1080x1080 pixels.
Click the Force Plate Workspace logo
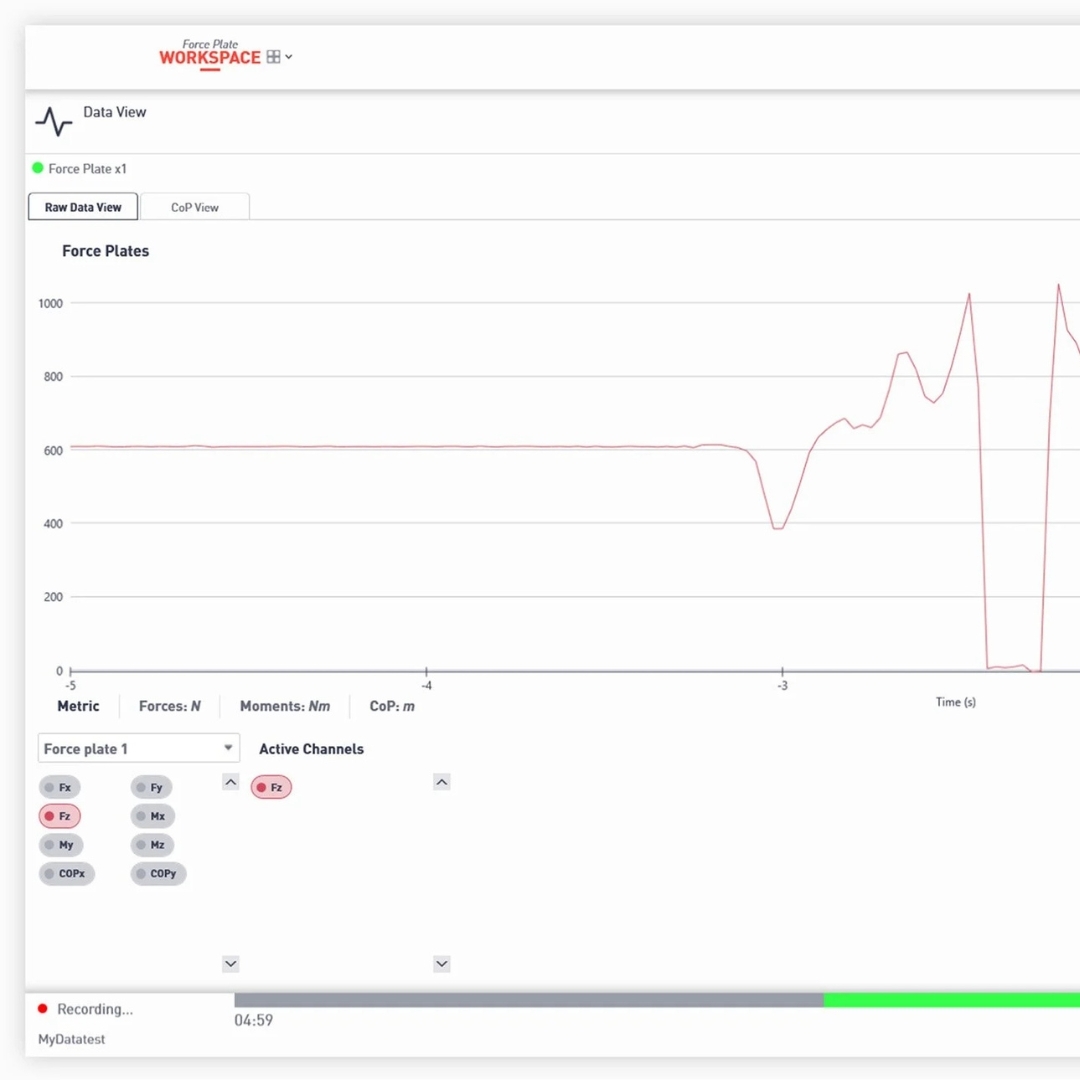209,55
